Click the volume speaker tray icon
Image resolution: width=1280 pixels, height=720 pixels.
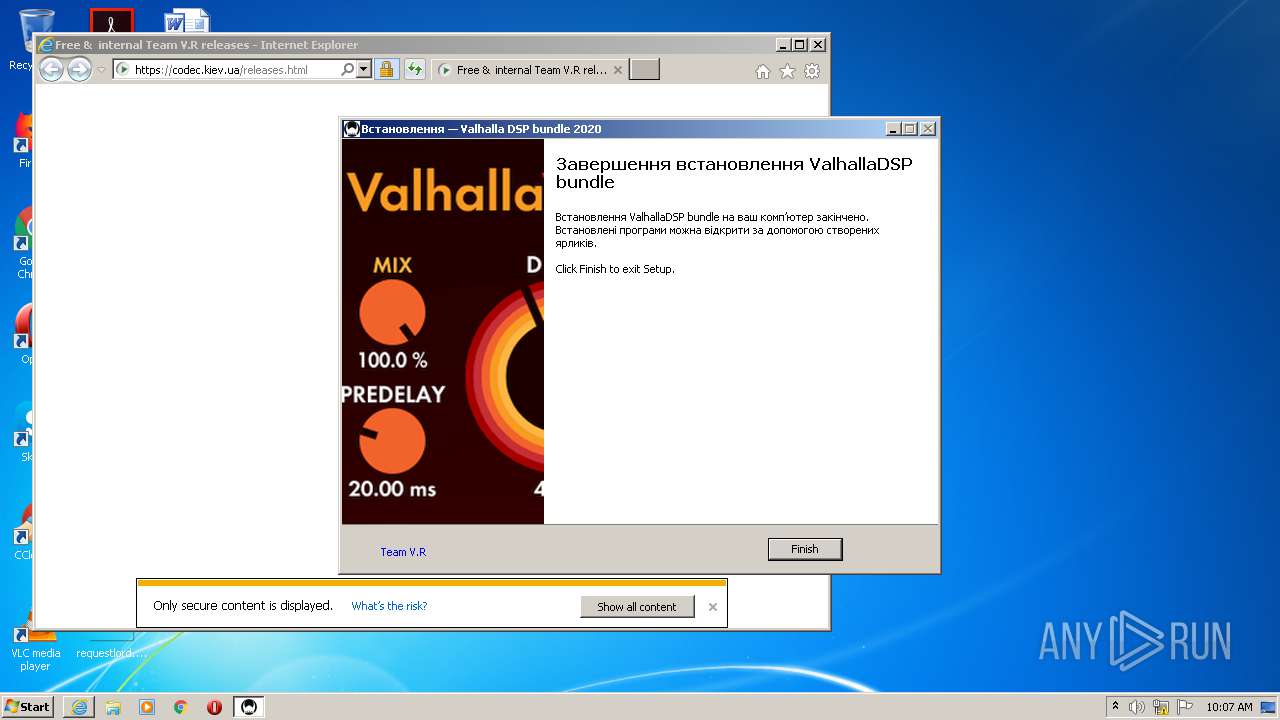tap(1137, 707)
